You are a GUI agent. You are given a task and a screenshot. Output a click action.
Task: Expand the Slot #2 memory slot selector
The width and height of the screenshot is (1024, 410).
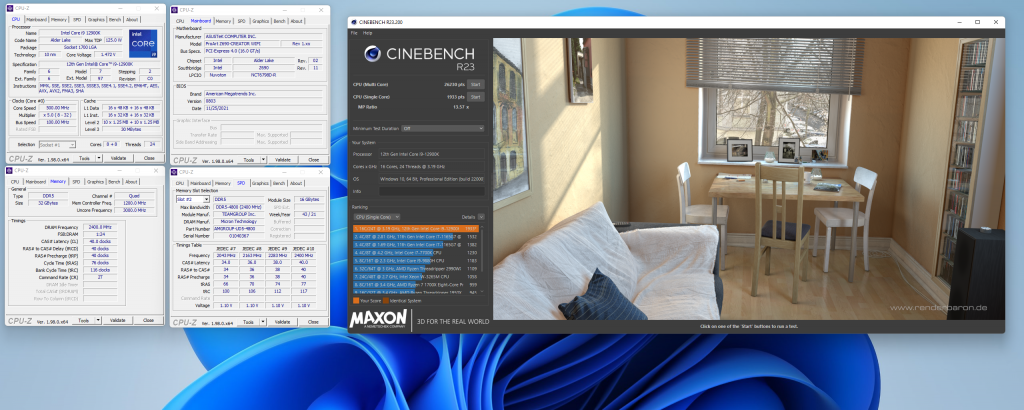pos(208,199)
